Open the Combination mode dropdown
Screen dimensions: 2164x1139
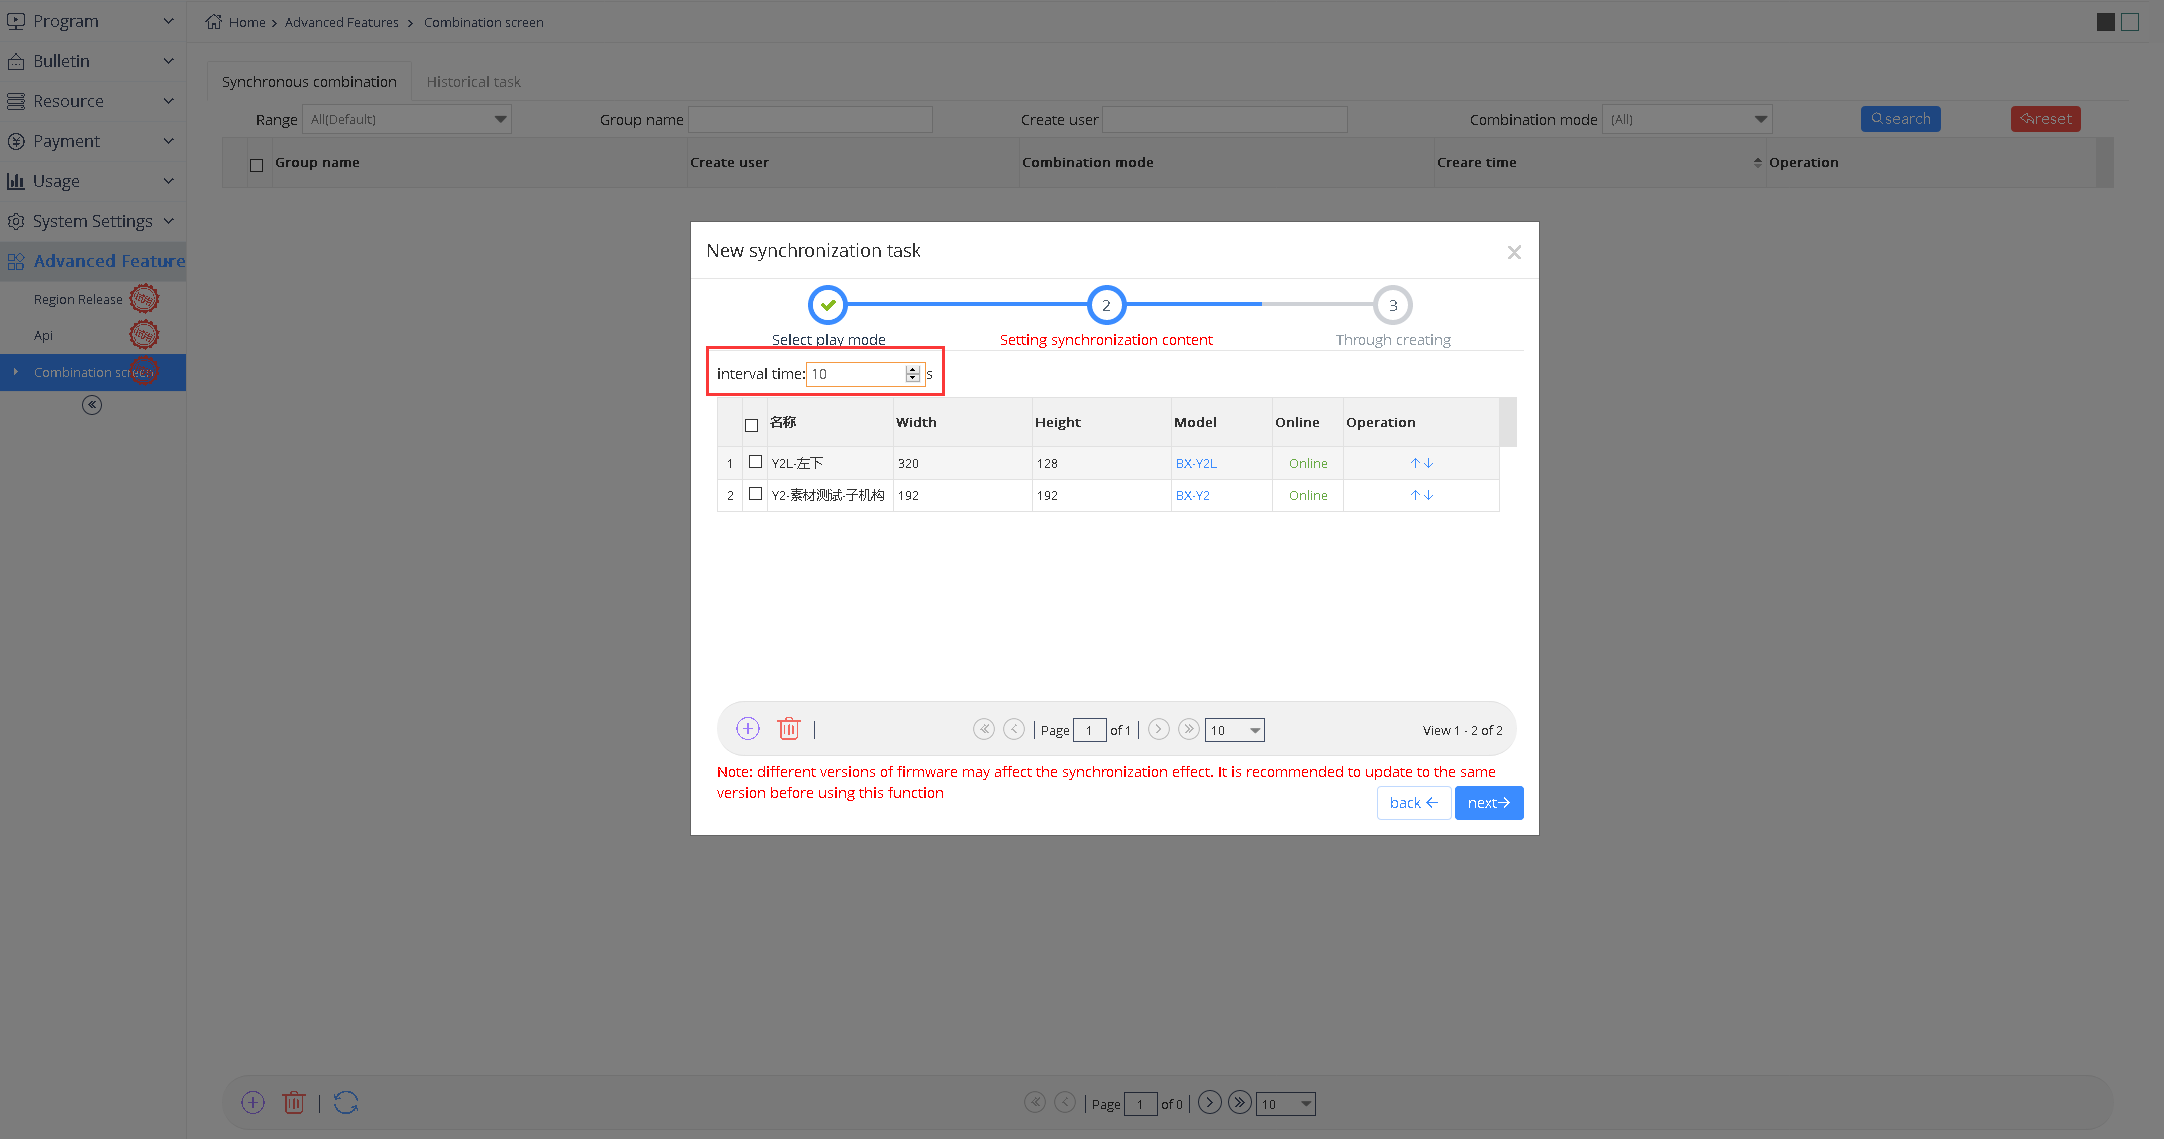[1687, 119]
